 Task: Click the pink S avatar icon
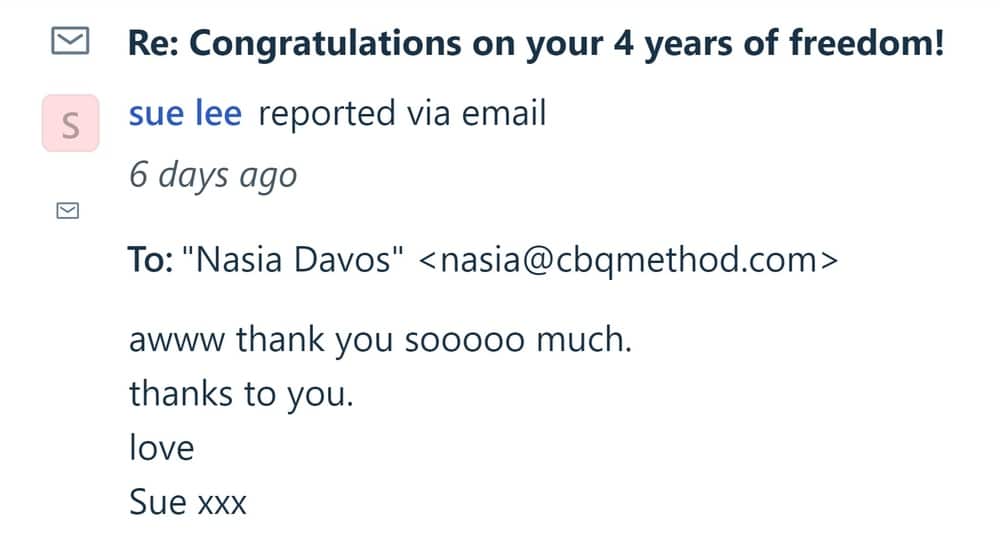click(70, 124)
